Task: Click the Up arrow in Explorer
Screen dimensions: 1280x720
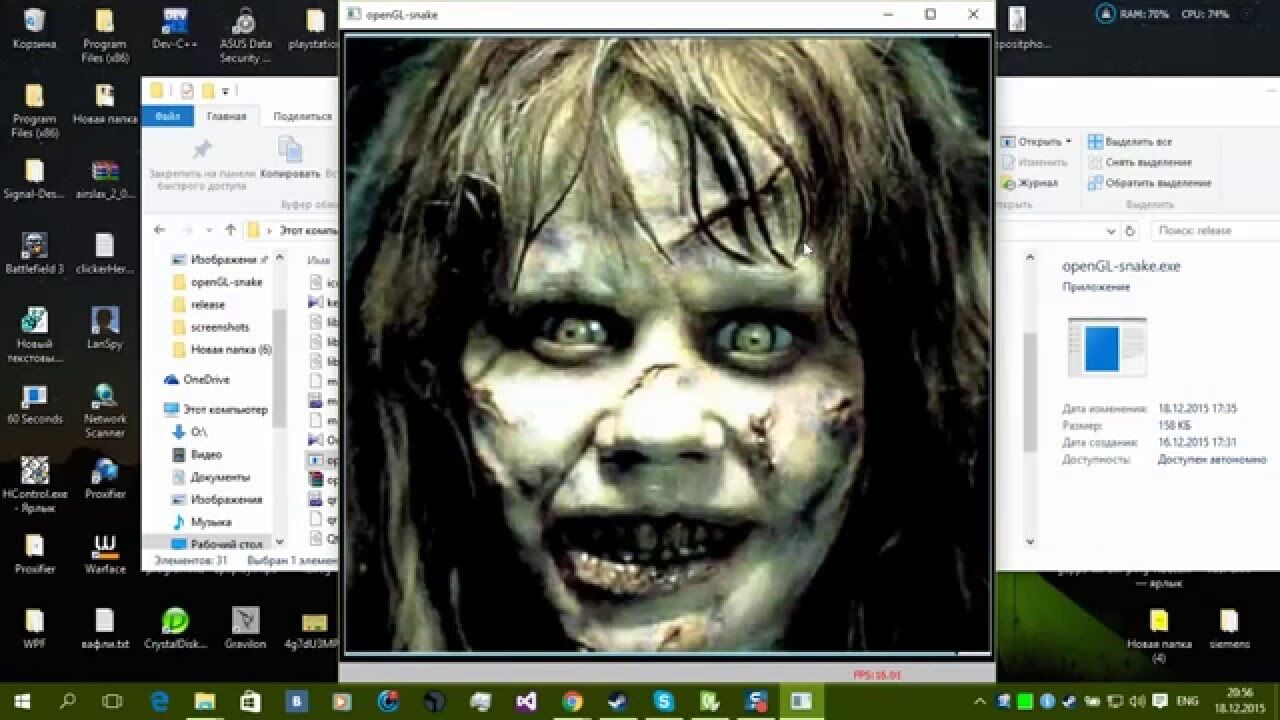Action: point(230,230)
